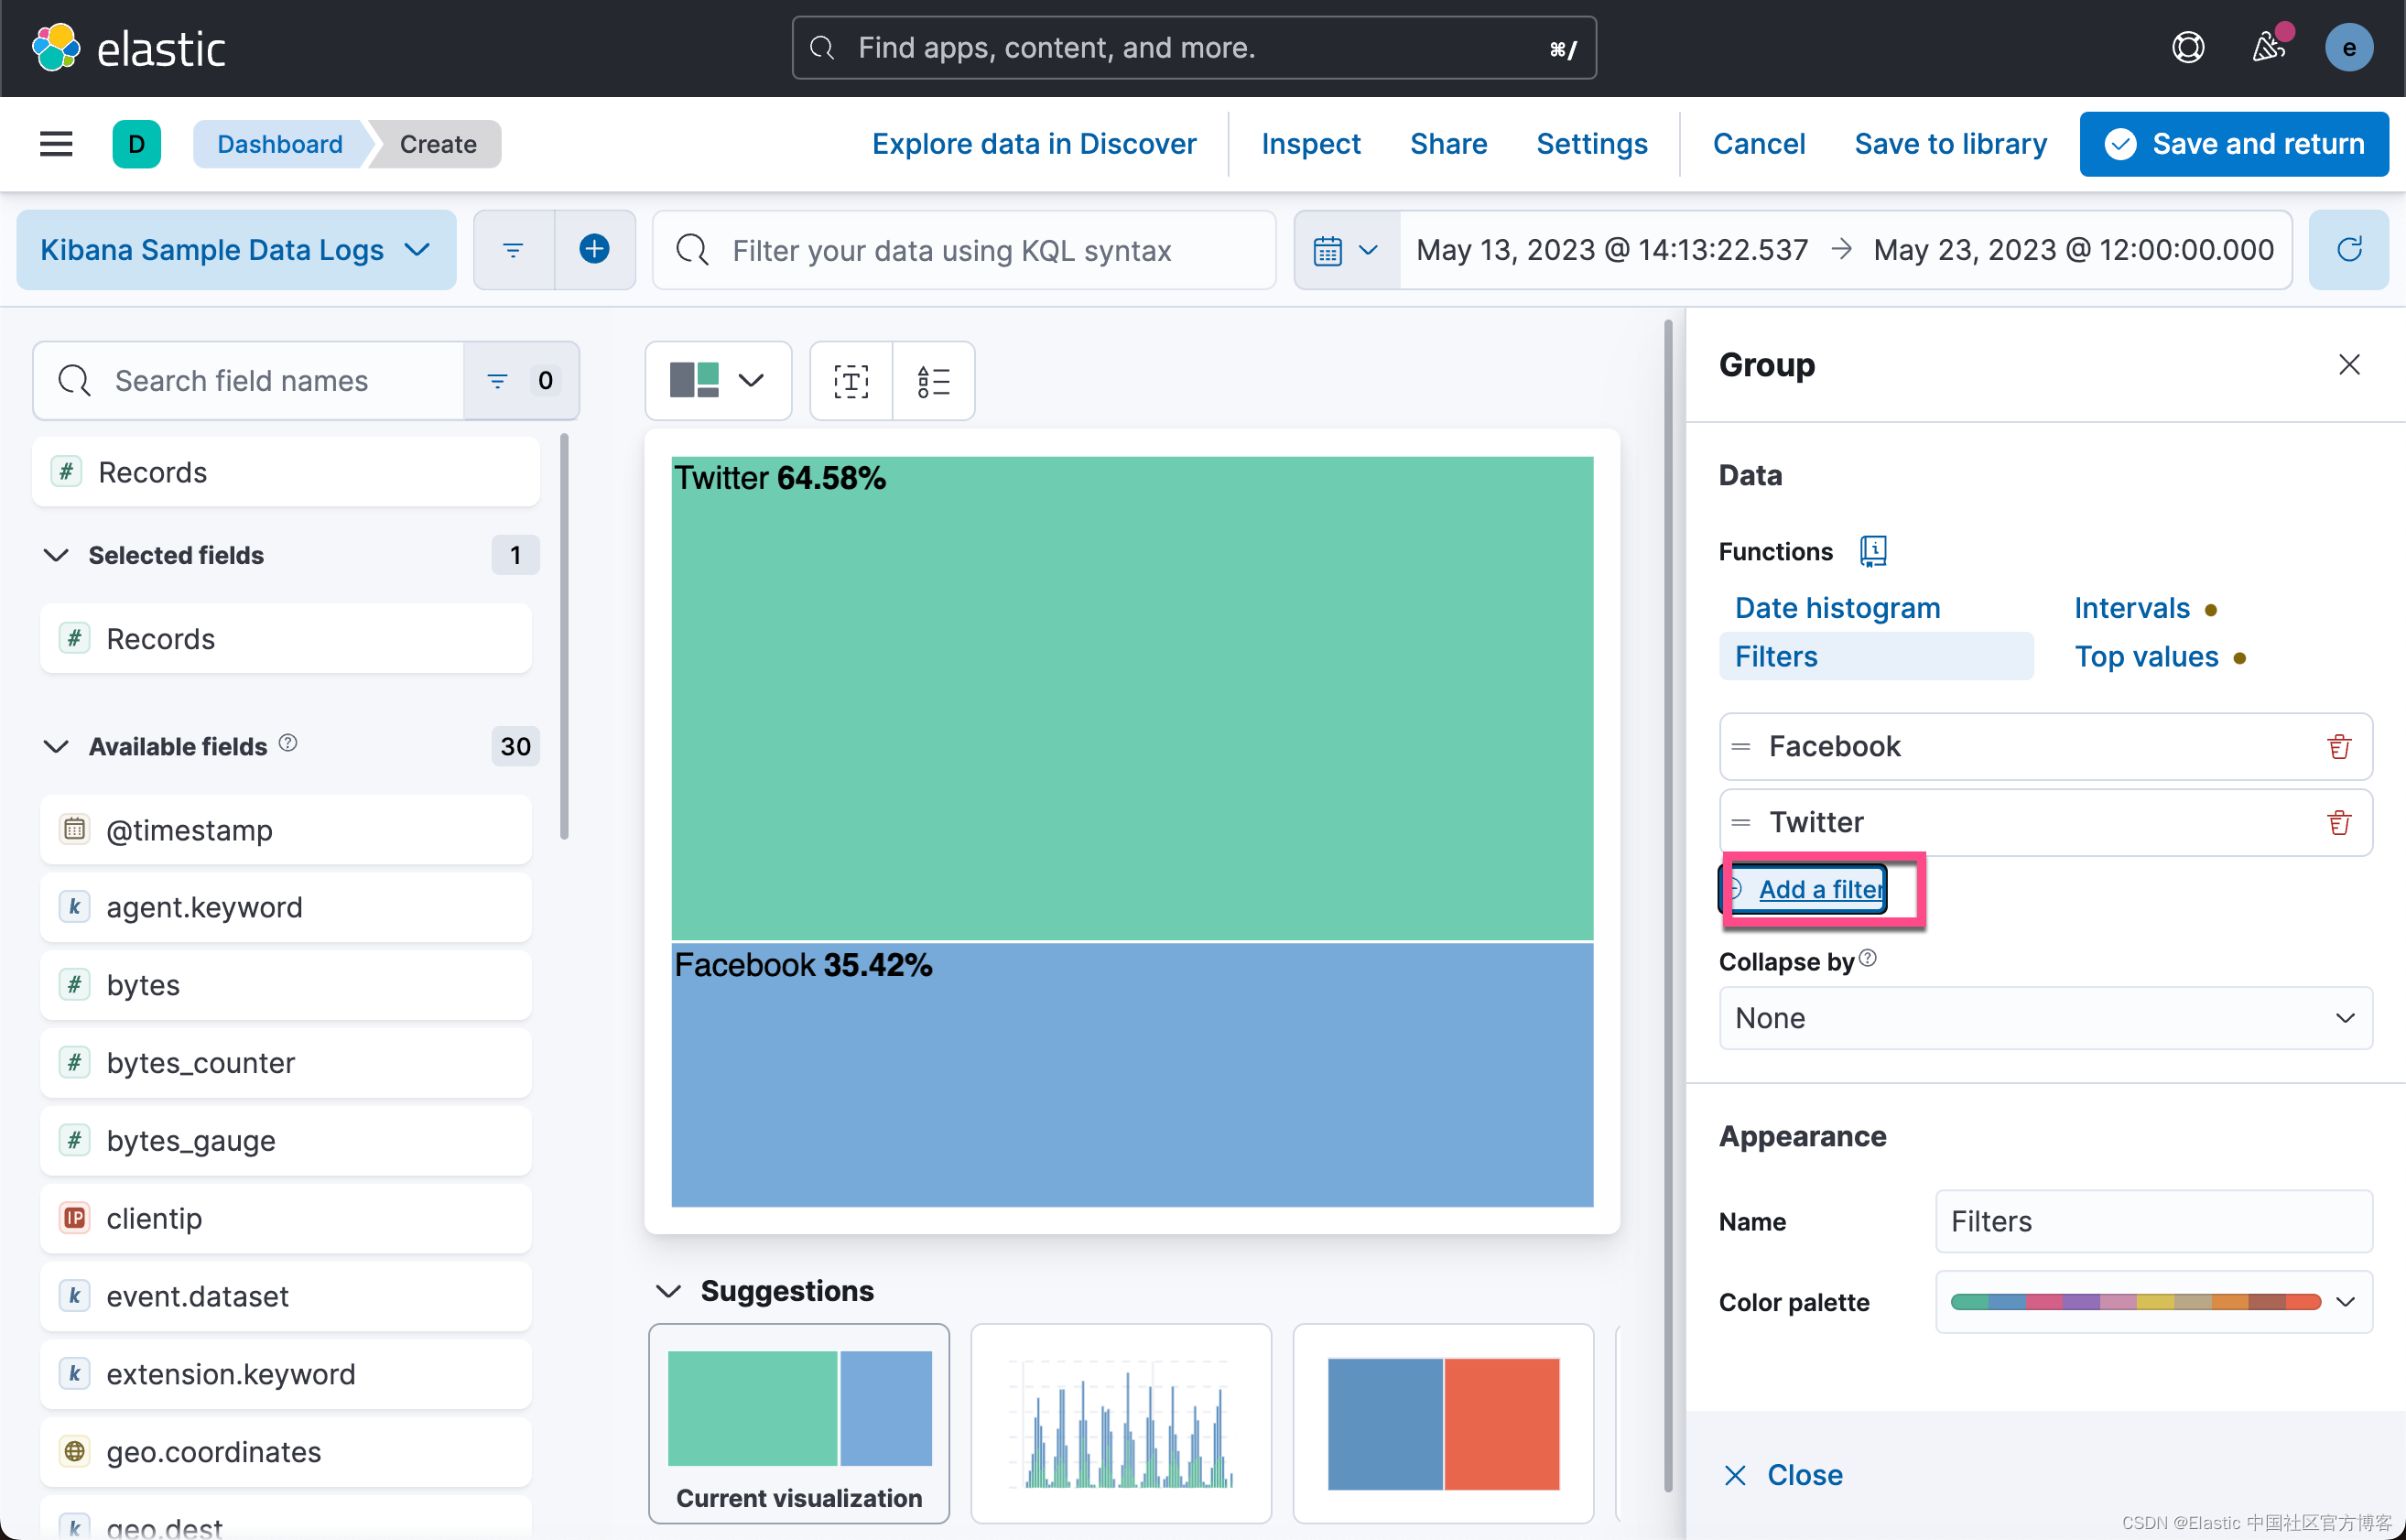The height and width of the screenshot is (1540, 2406).
Task: Click the Elastic logo
Action: point(128,48)
